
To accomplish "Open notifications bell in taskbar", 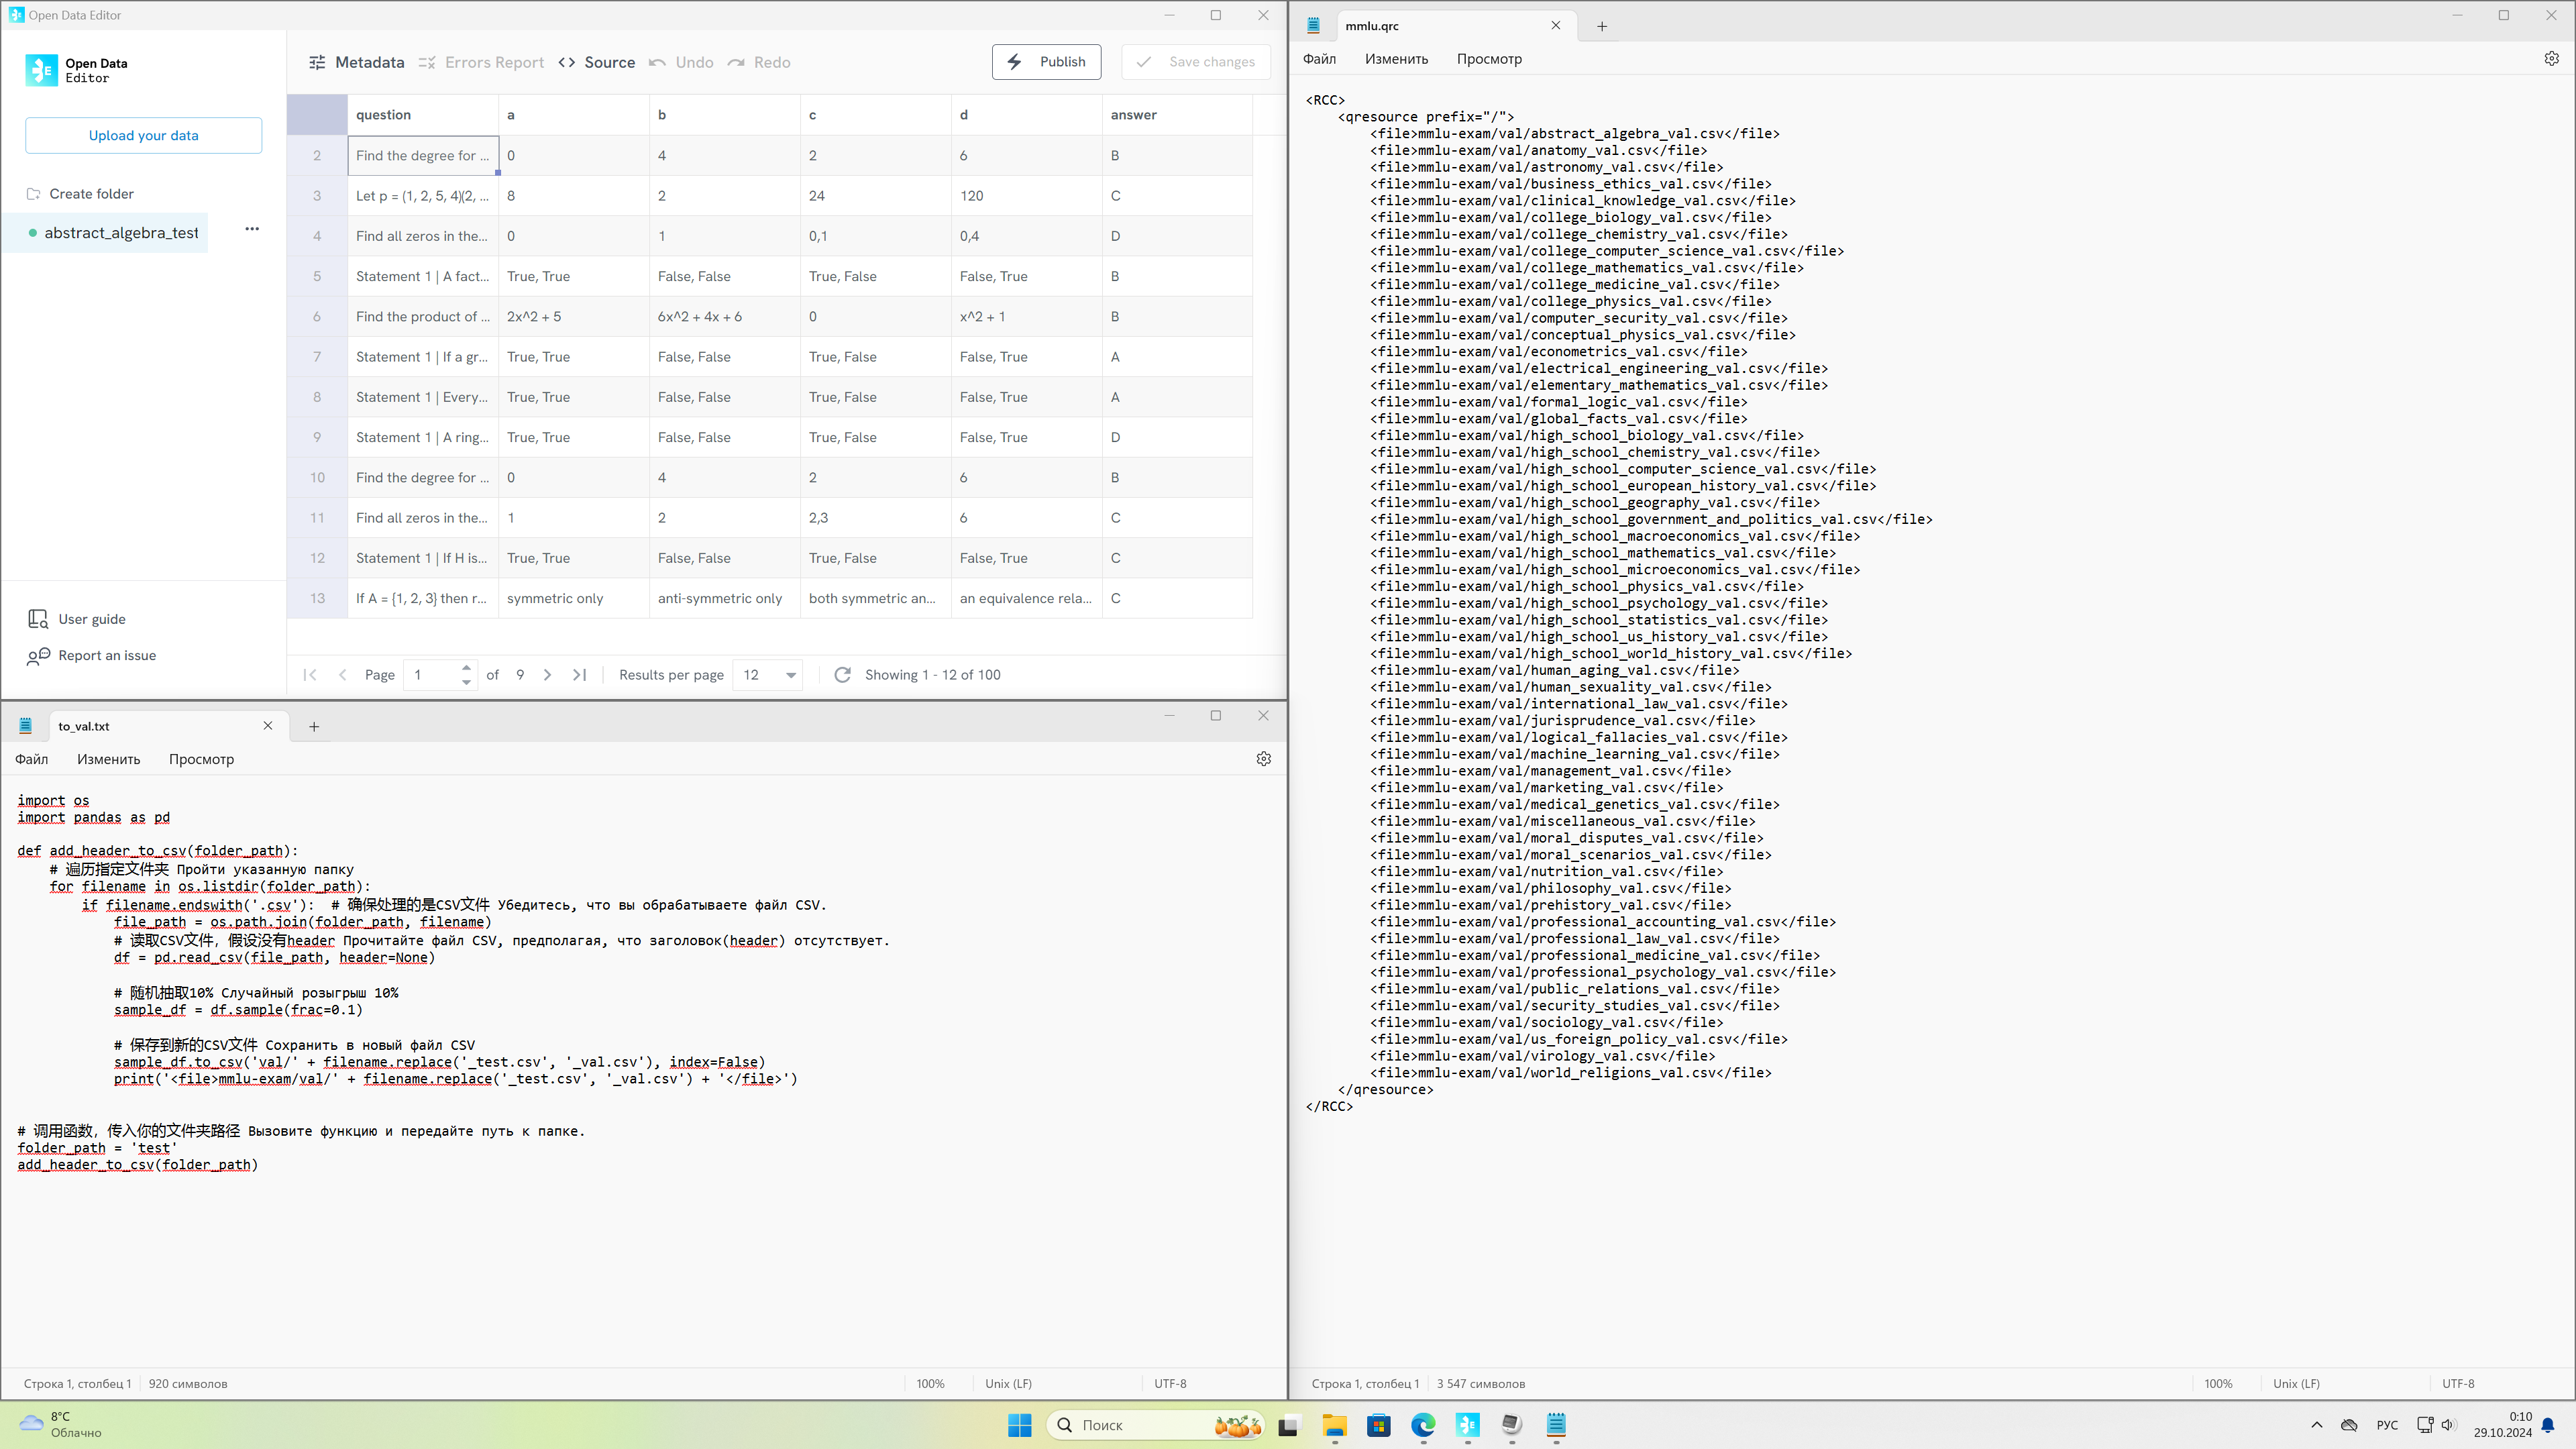I will pyautogui.click(x=2548, y=1425).
